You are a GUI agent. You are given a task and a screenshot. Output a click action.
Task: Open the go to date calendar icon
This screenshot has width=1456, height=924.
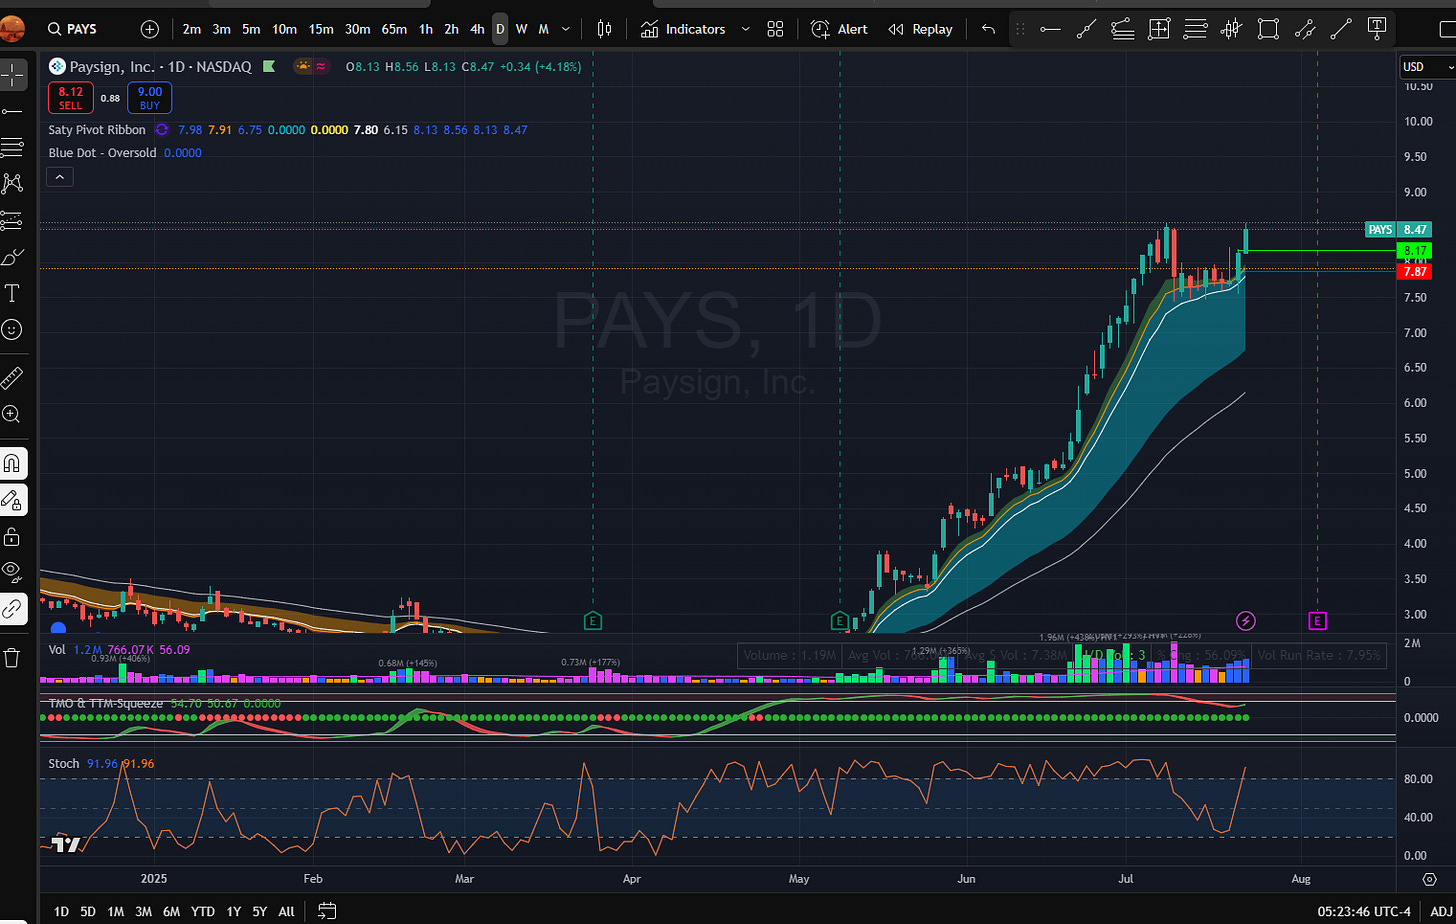coord(327,910)
